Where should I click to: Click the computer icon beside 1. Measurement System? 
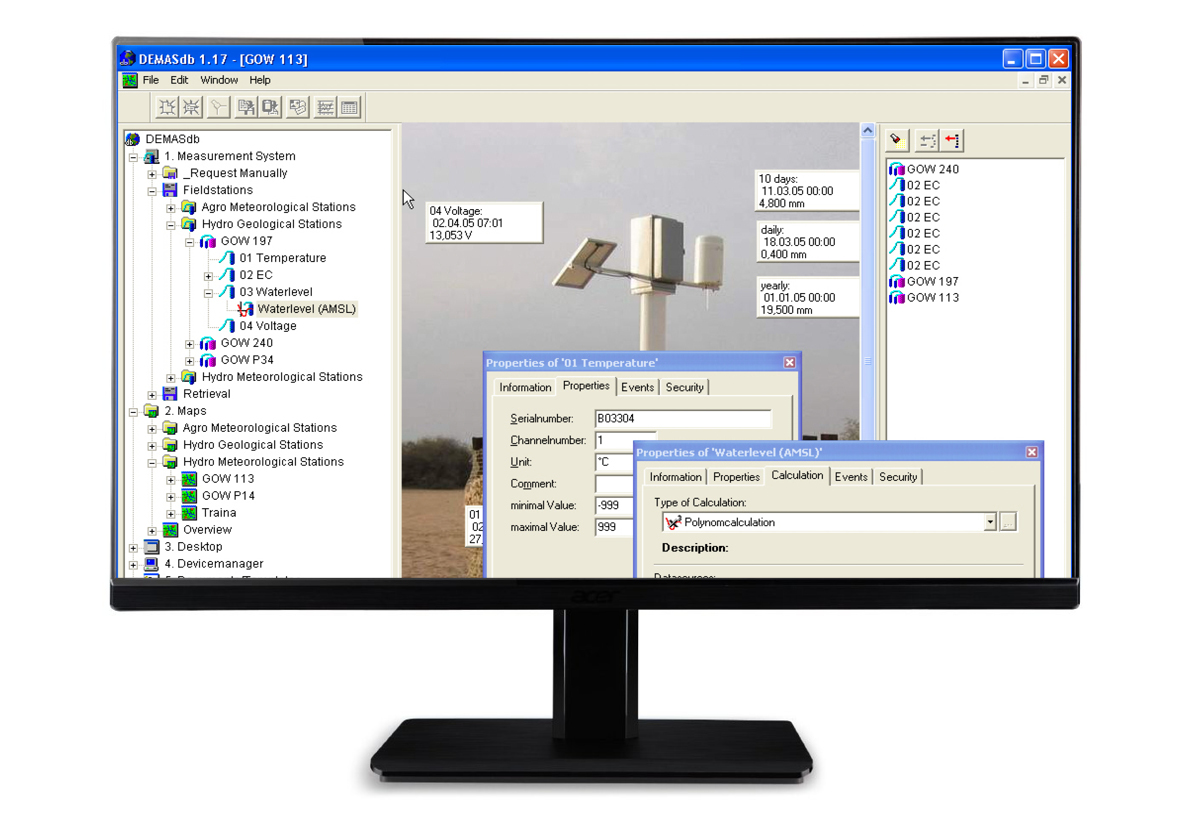[x=151, y=156]
